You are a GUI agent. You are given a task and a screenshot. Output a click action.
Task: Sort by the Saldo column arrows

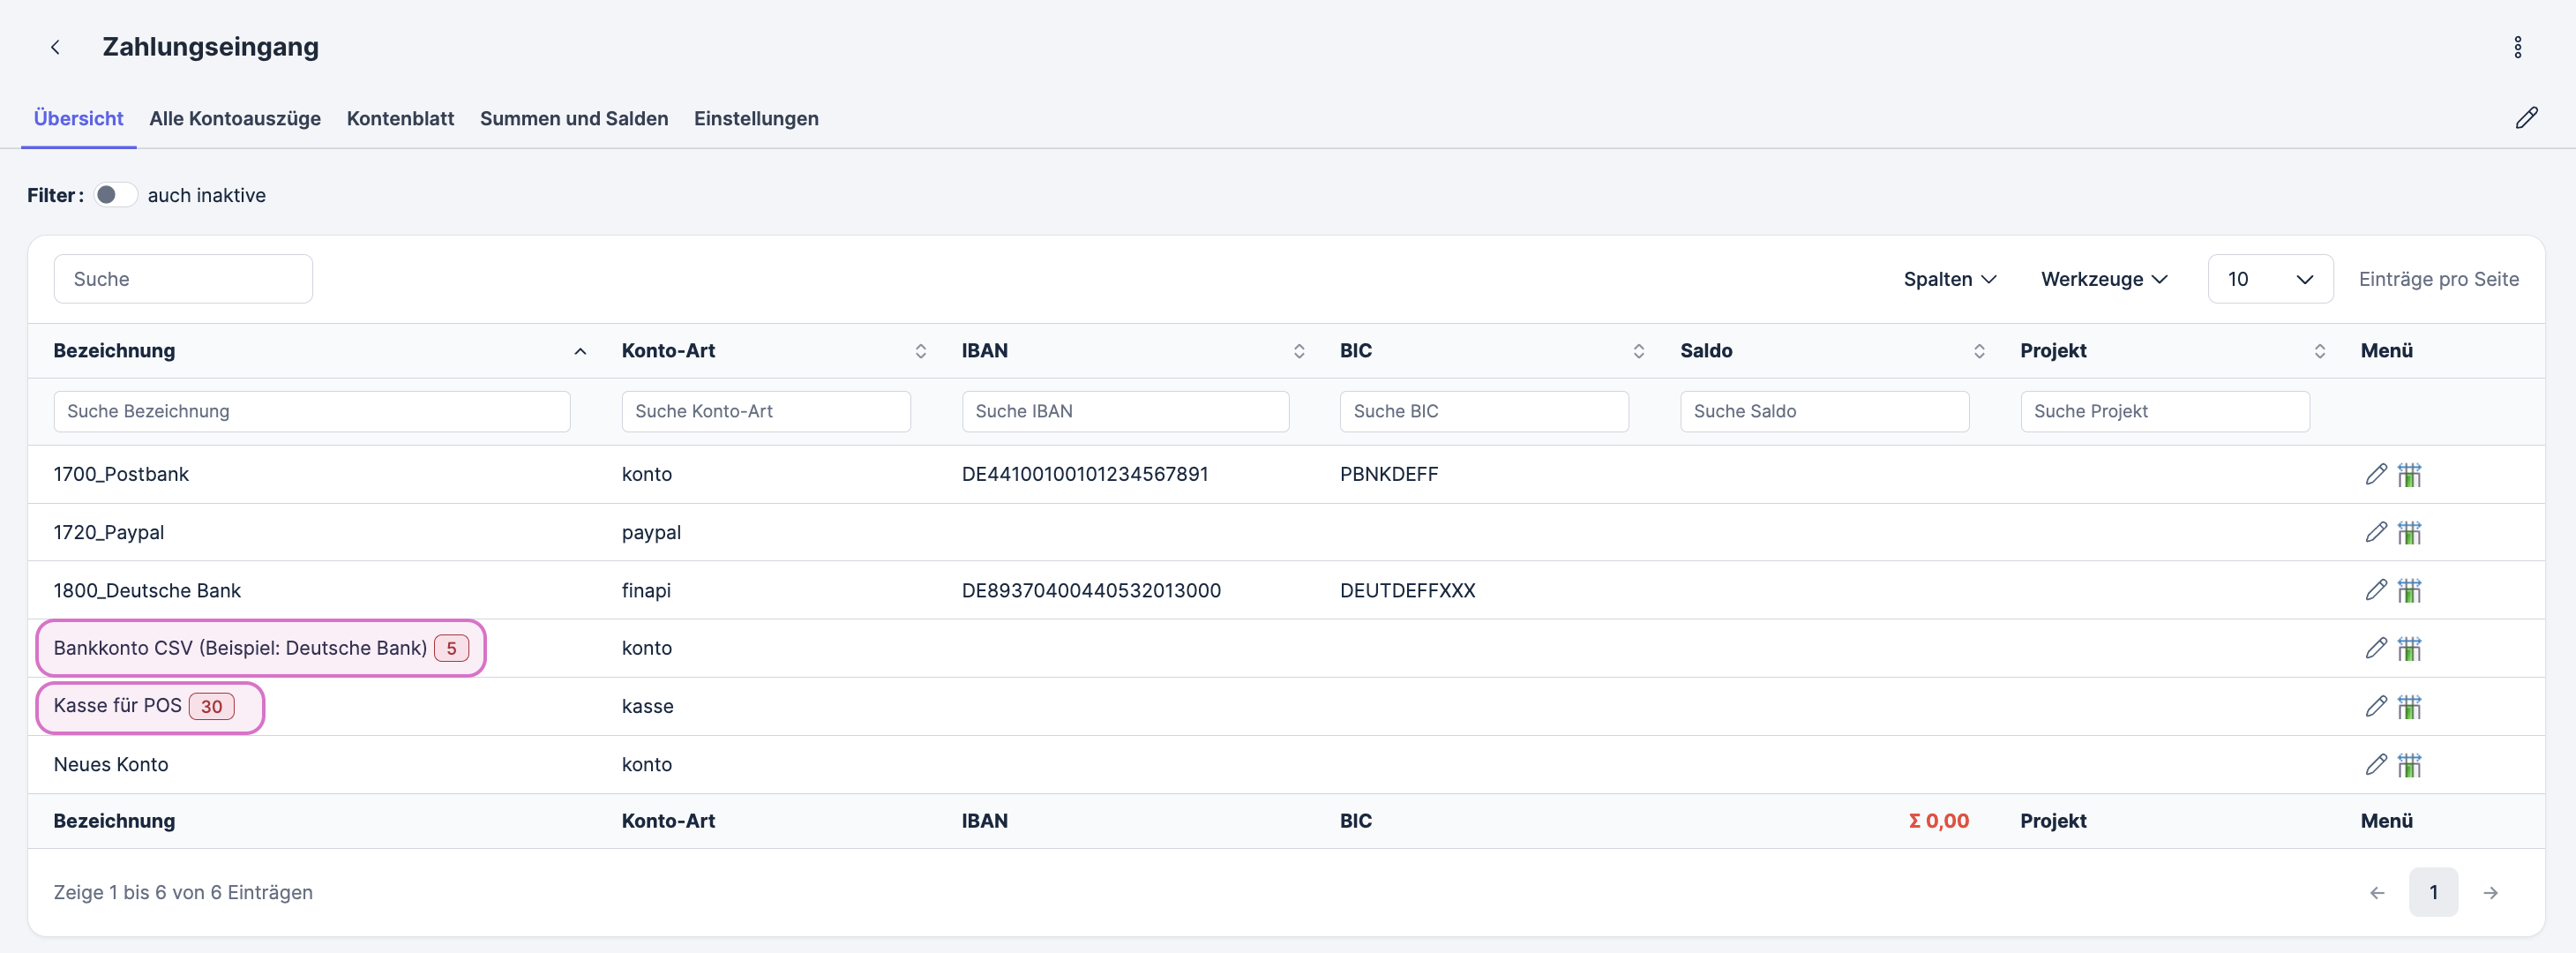1978,351
